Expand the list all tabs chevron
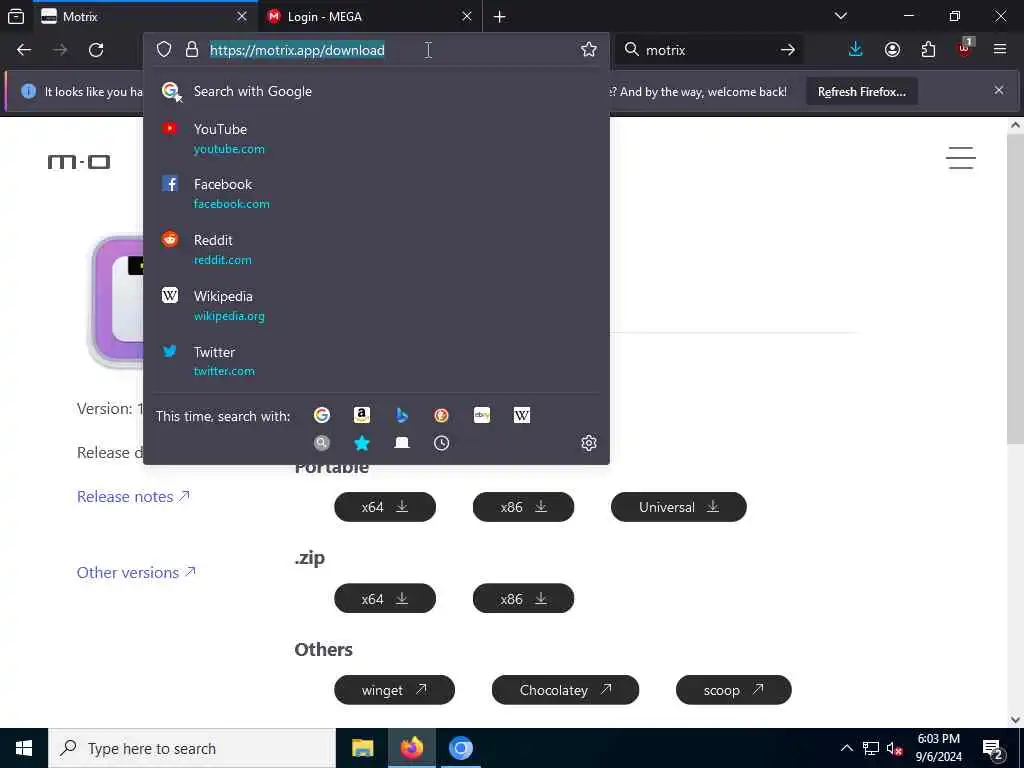The image size is (1024, 768). coord(841,16)
